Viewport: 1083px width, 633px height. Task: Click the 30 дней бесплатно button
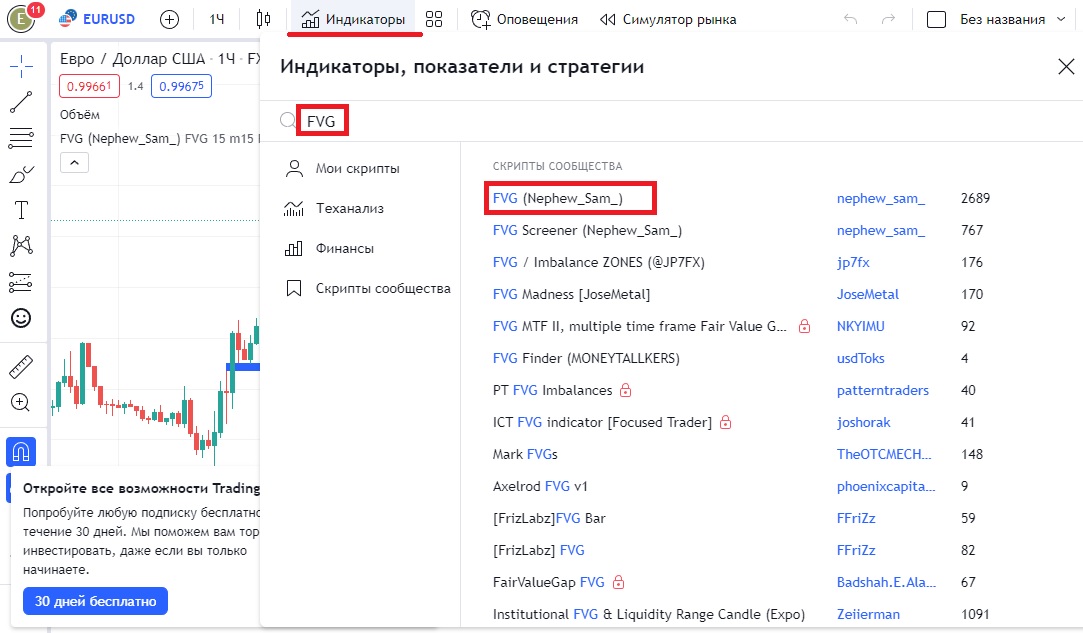tap(95, 601)
